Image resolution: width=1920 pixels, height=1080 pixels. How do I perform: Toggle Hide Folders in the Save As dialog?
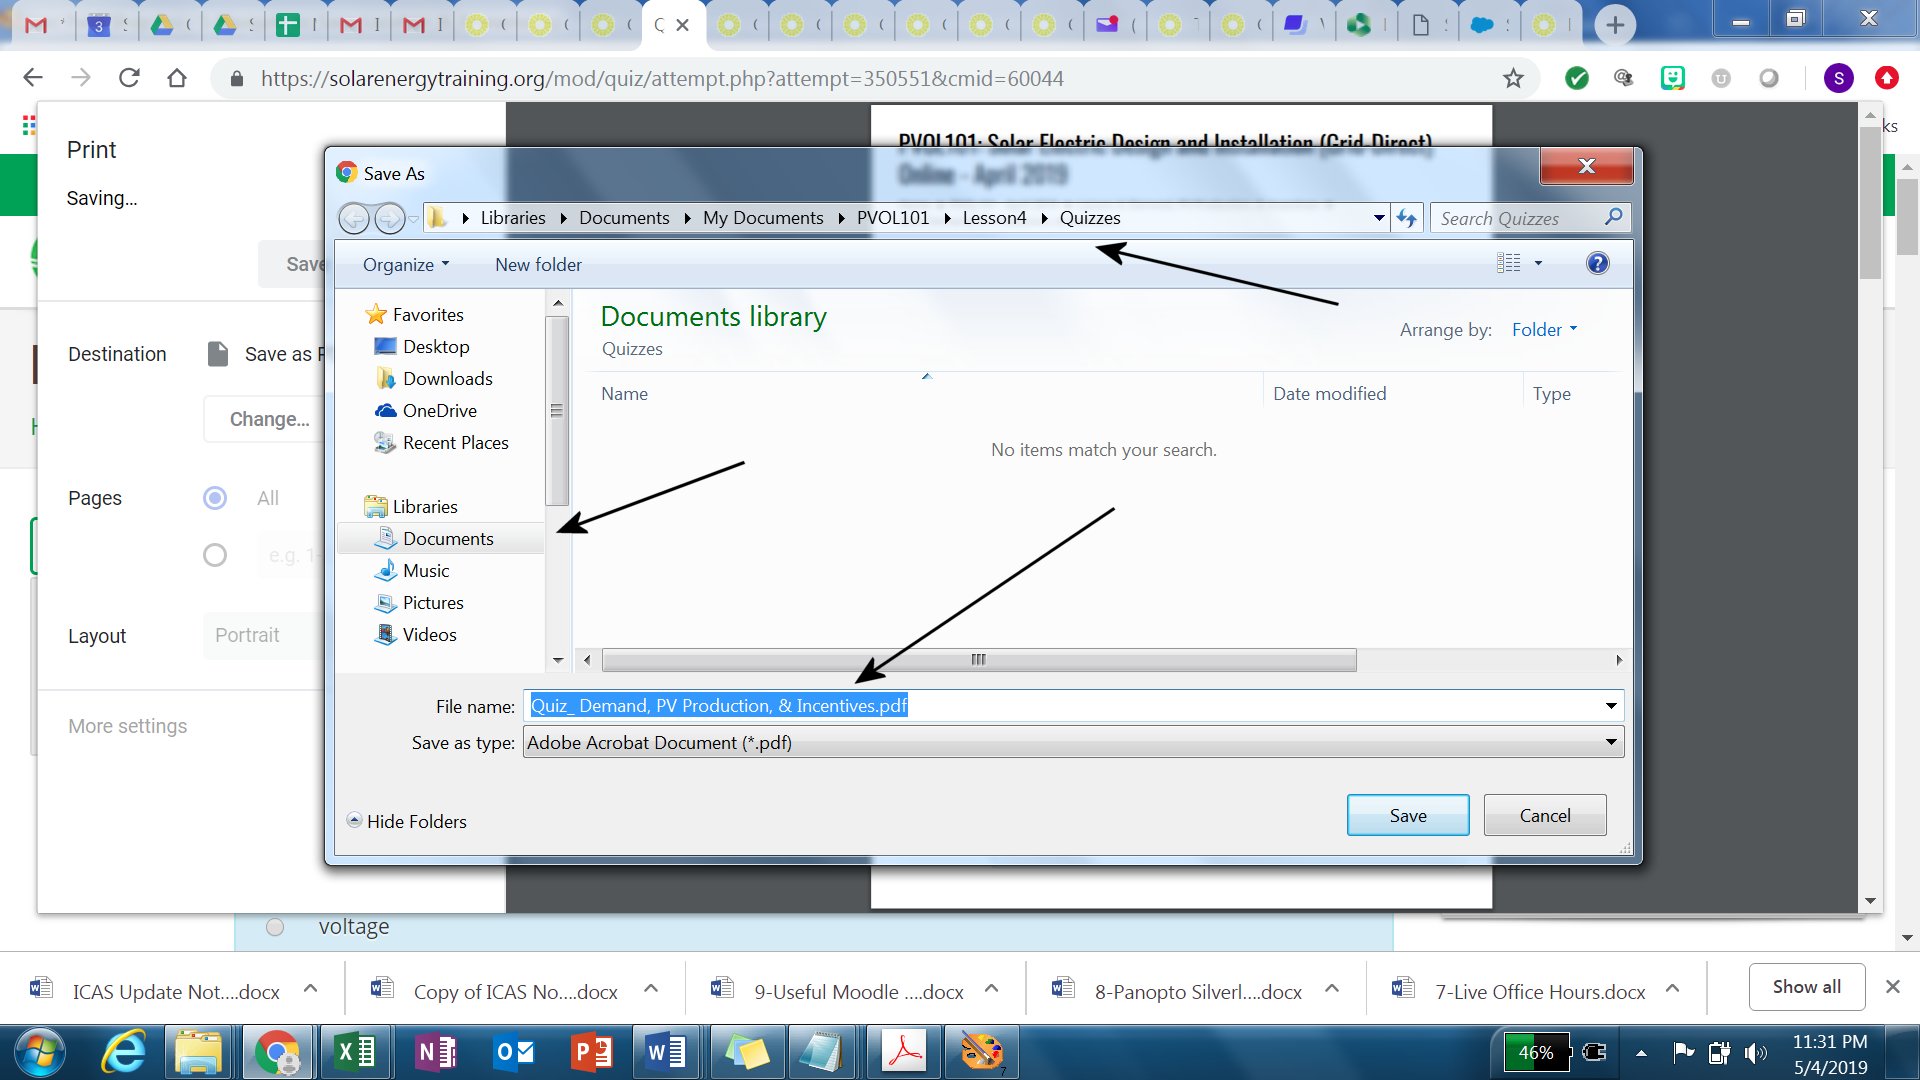(x=406, y=821)
